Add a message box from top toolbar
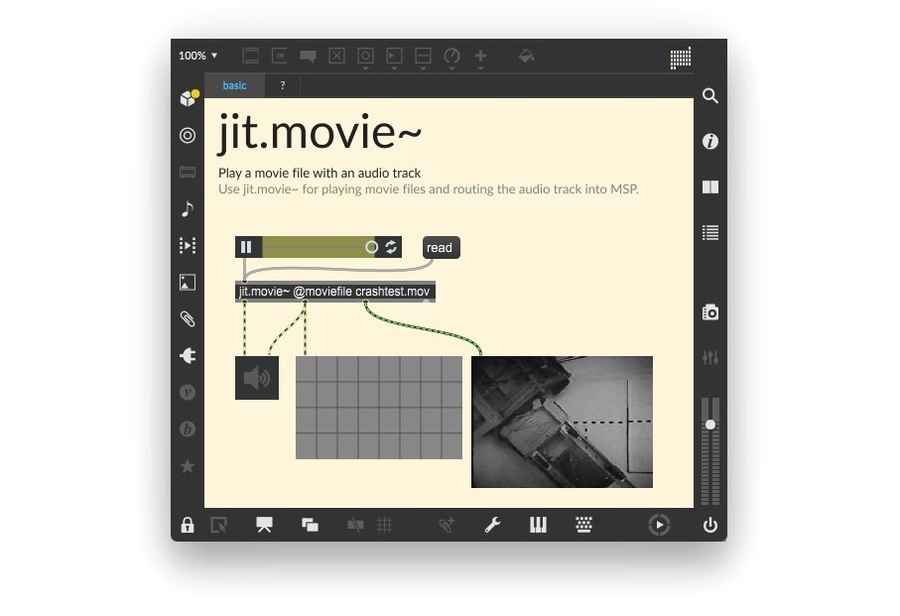 (279, 56)
